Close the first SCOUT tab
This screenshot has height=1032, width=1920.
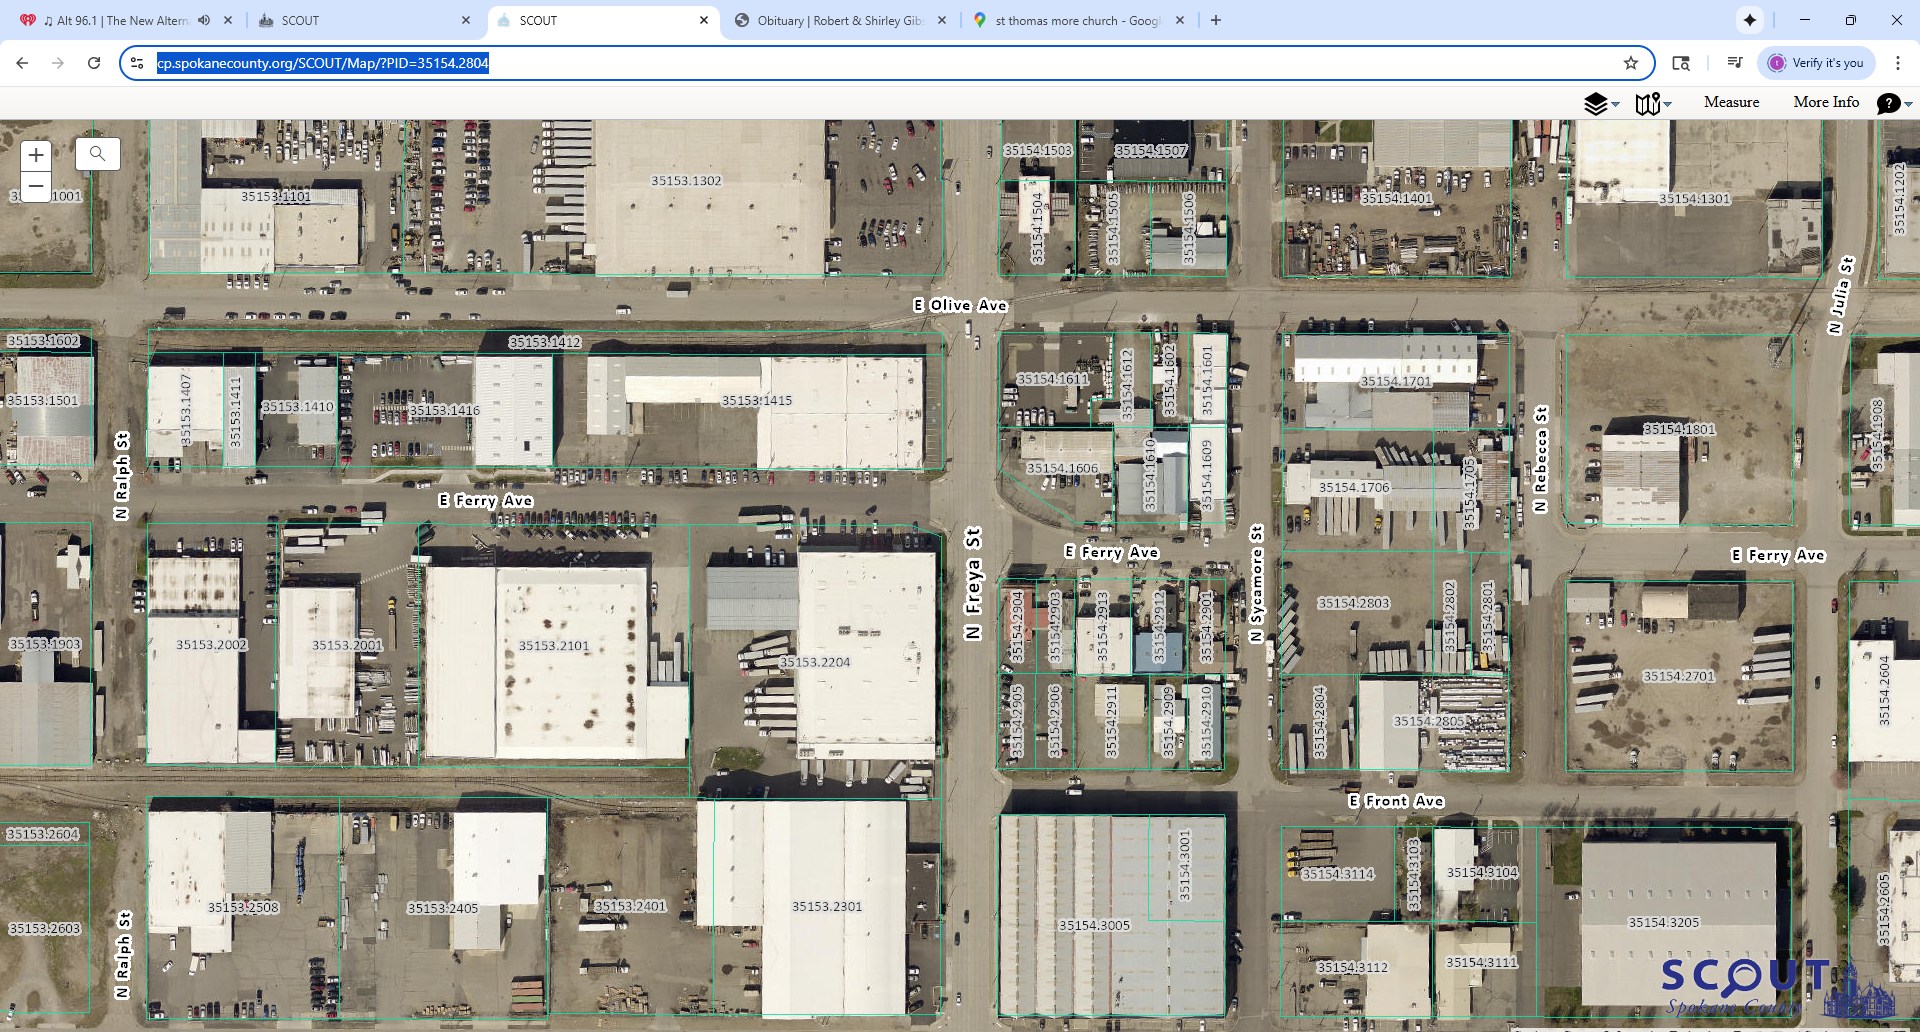tap(466, 20)
